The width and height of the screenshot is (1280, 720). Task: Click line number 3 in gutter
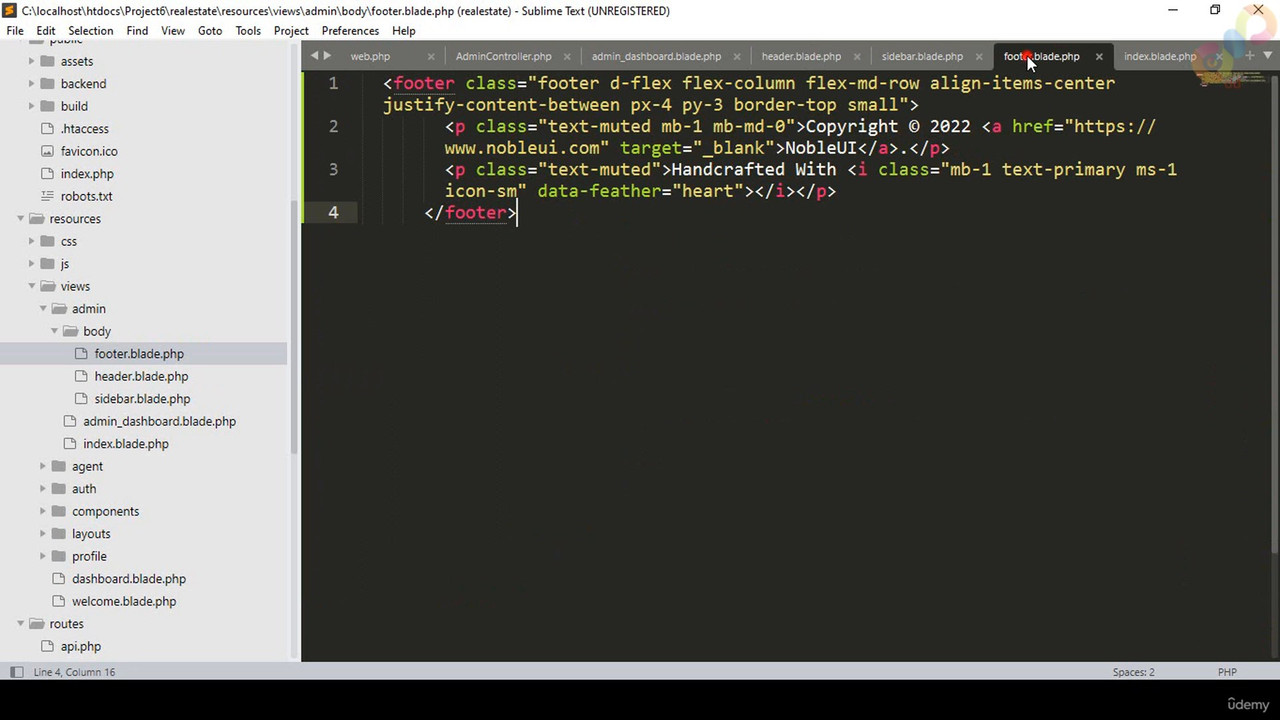(333, 169)
